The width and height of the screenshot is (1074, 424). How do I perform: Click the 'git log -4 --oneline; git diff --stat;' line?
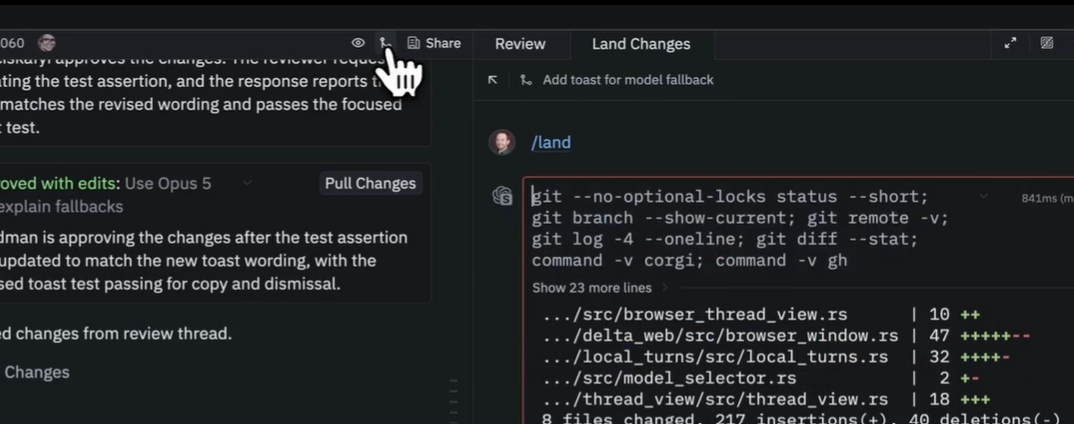[725, 239]
